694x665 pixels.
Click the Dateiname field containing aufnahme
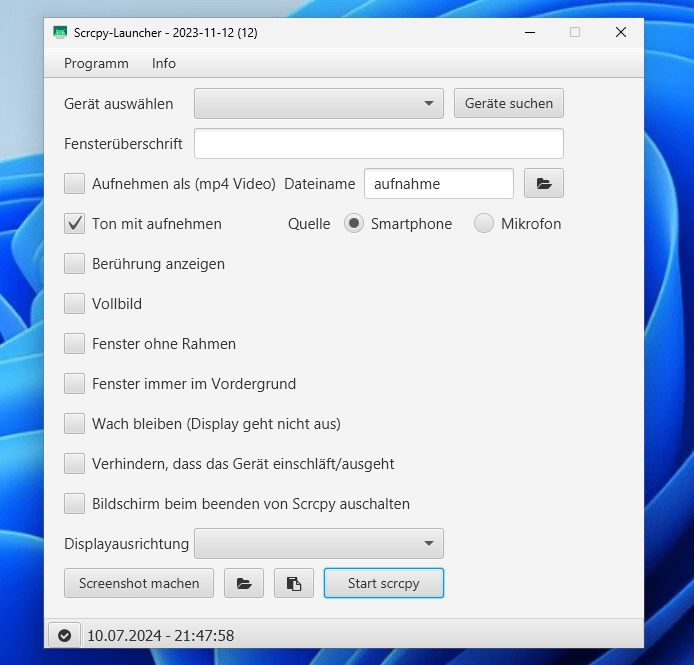[x=439, y=183]
